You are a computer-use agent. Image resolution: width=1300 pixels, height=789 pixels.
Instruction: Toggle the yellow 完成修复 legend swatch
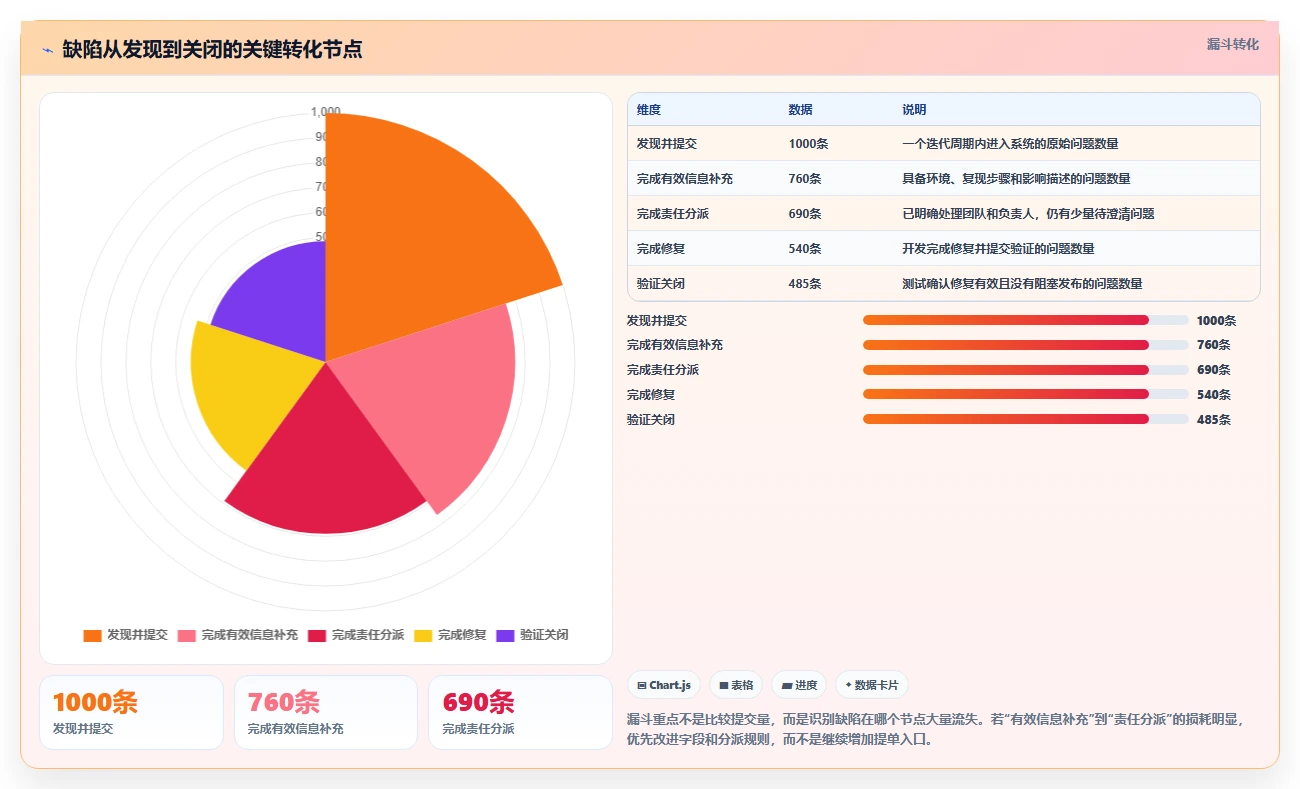point(423,636)
